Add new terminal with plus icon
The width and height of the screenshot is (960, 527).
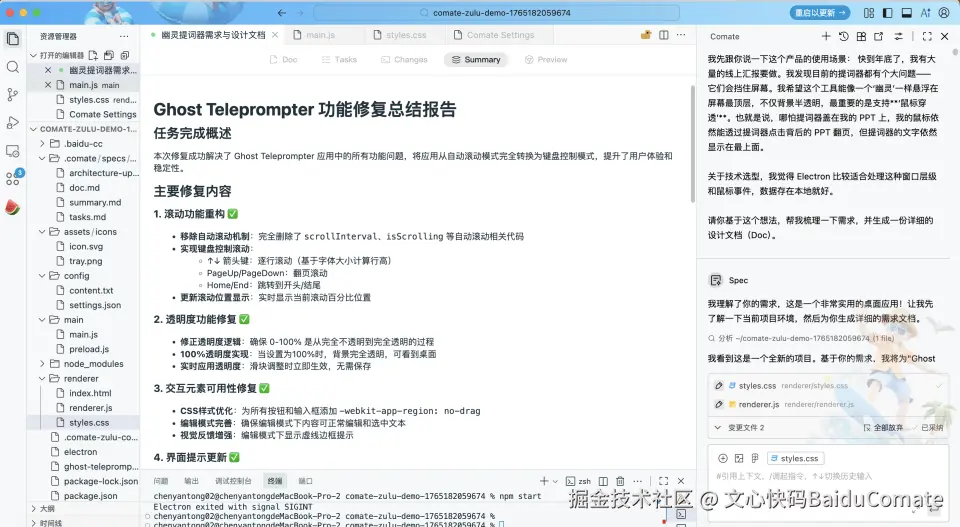click(x=544, y=481)
